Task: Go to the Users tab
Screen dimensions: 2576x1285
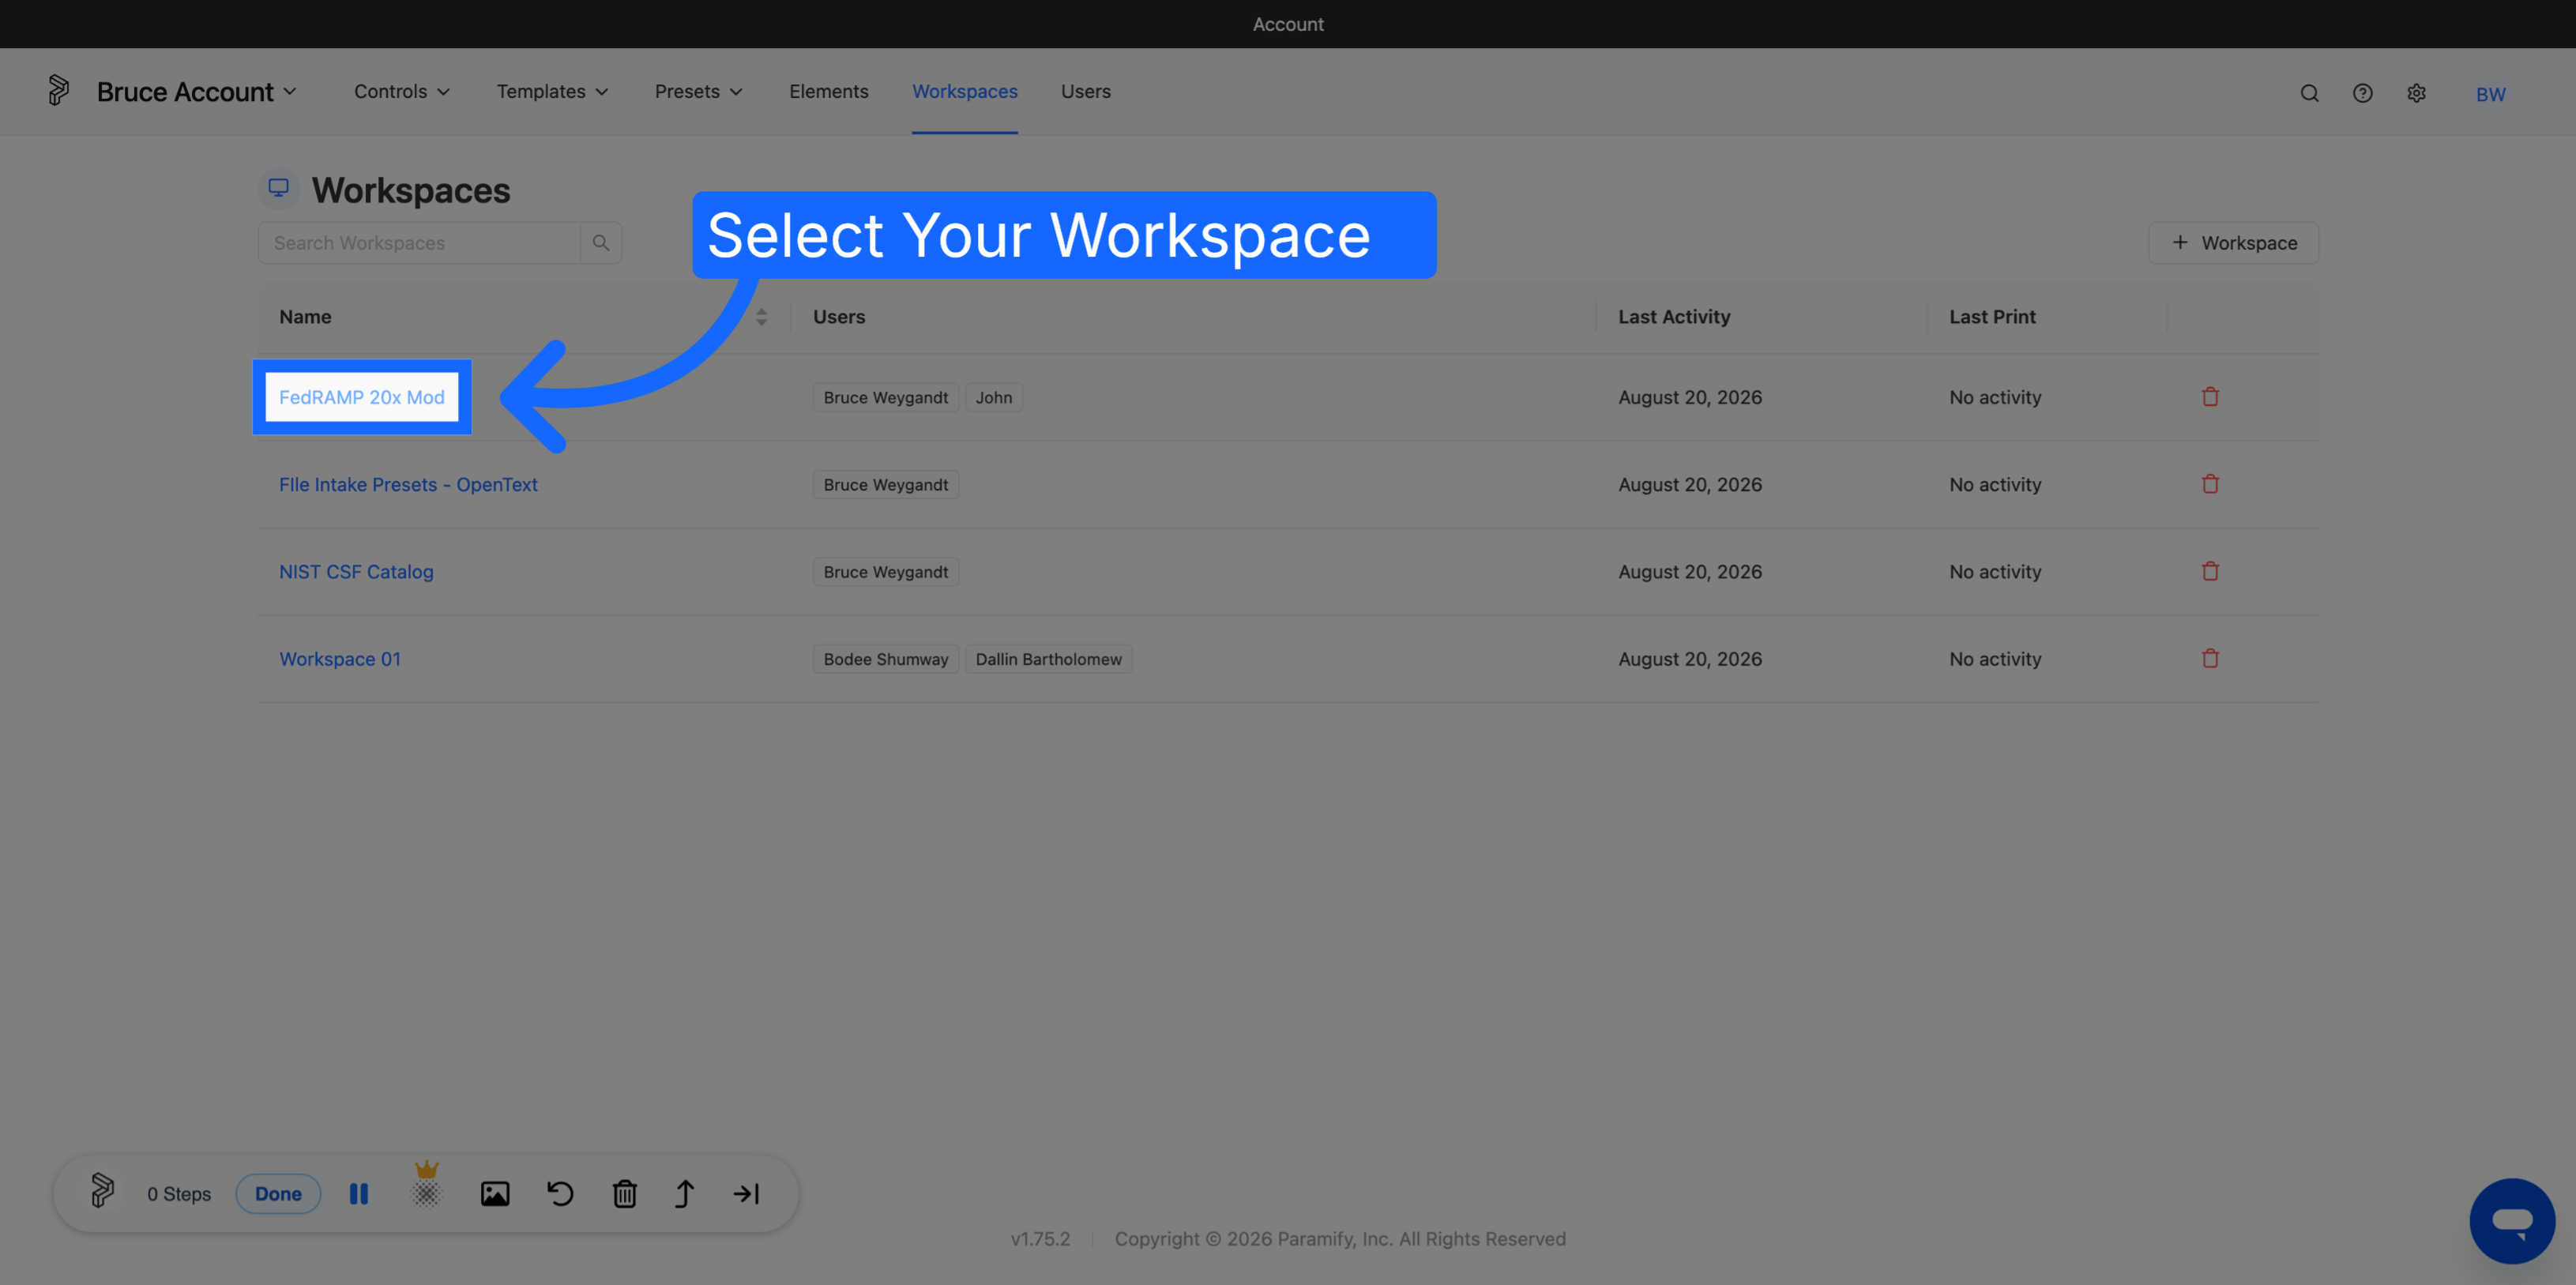Action: pyautogui.click(x=1086, y=91)
